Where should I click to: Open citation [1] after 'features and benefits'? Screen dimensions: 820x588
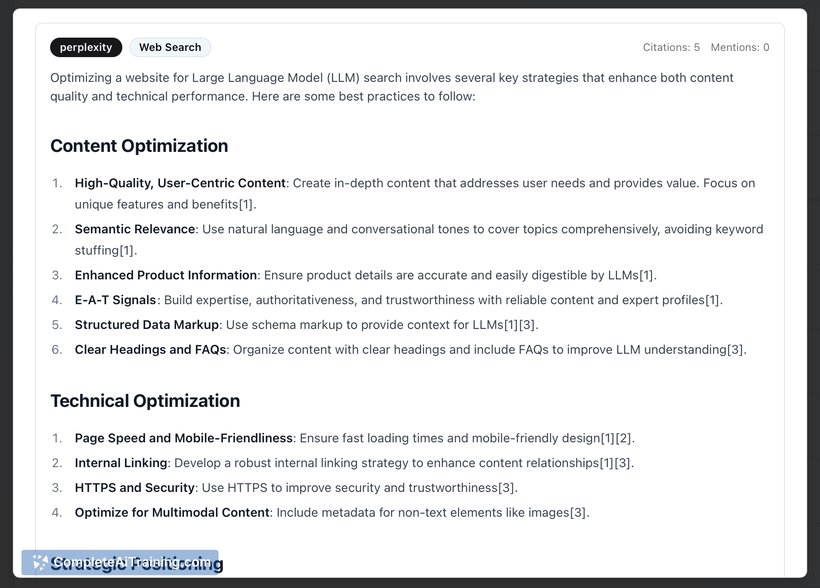tap(247, 204)
